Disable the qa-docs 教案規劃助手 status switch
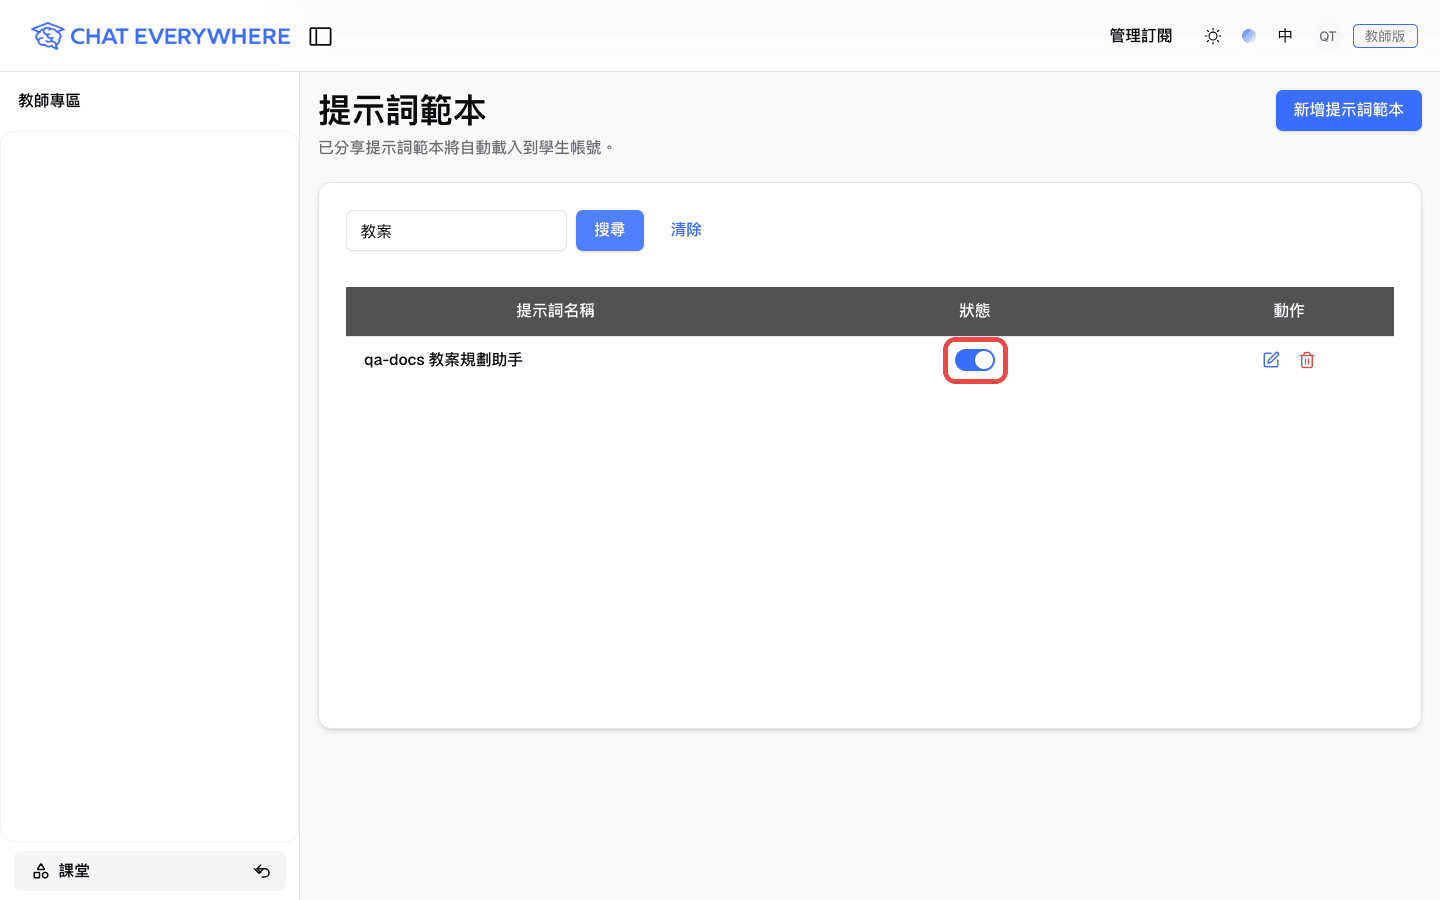Screen dimensions: 1440x900 click(975, 360)
